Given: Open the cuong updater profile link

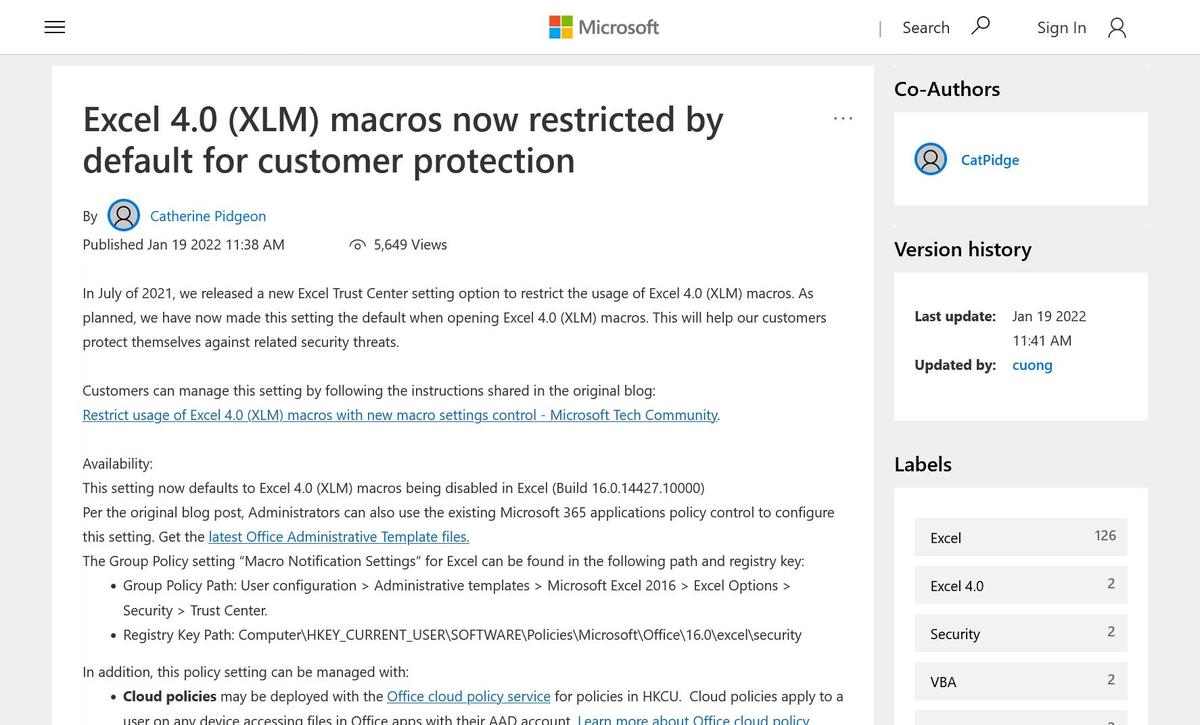Looking at the screenshot, I should point(1032,365).
